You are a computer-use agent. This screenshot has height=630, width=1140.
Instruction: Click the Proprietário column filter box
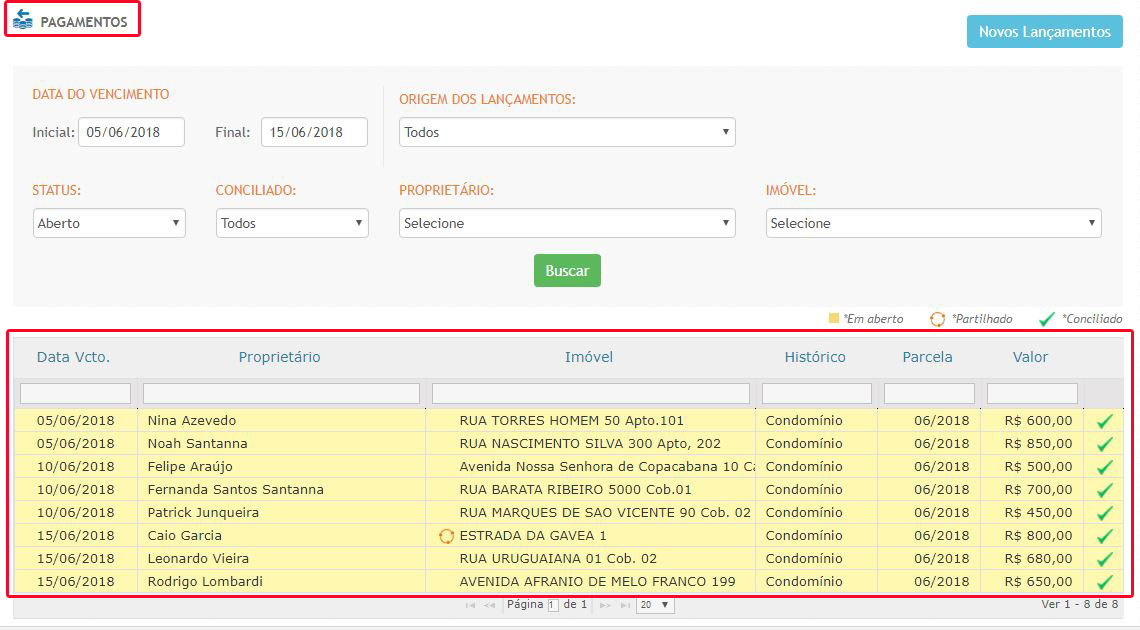(x=281, y=393)
